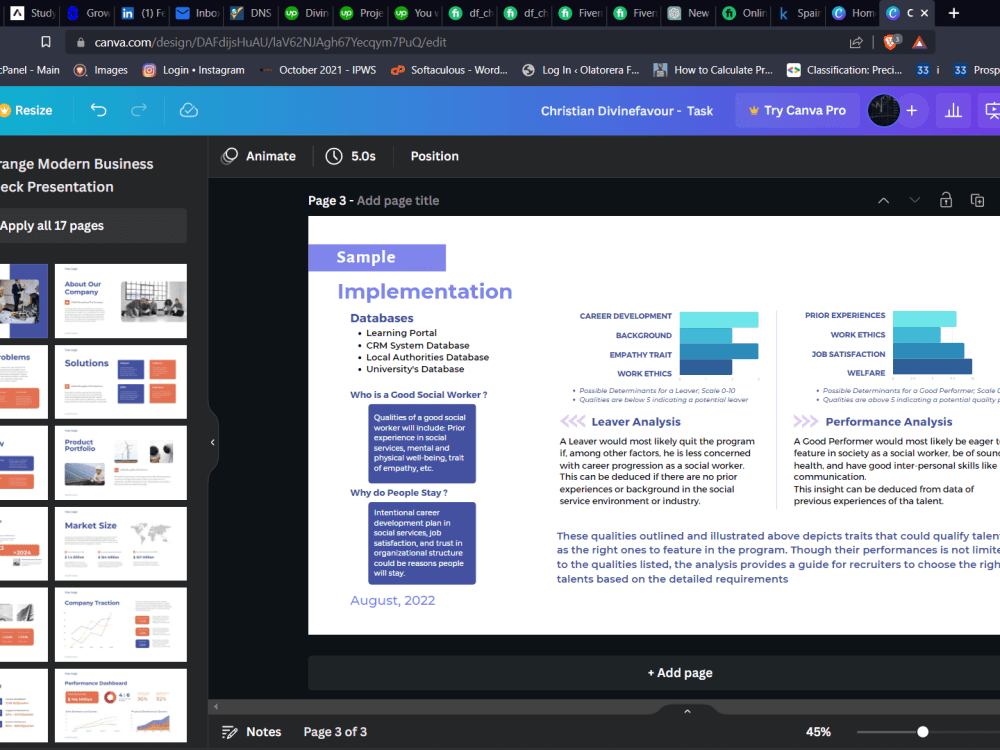Image resolution: width=1000 pixels, height=750 pixels.
Task: Switch to the DNS browser tab
Action: coord(251,13)
